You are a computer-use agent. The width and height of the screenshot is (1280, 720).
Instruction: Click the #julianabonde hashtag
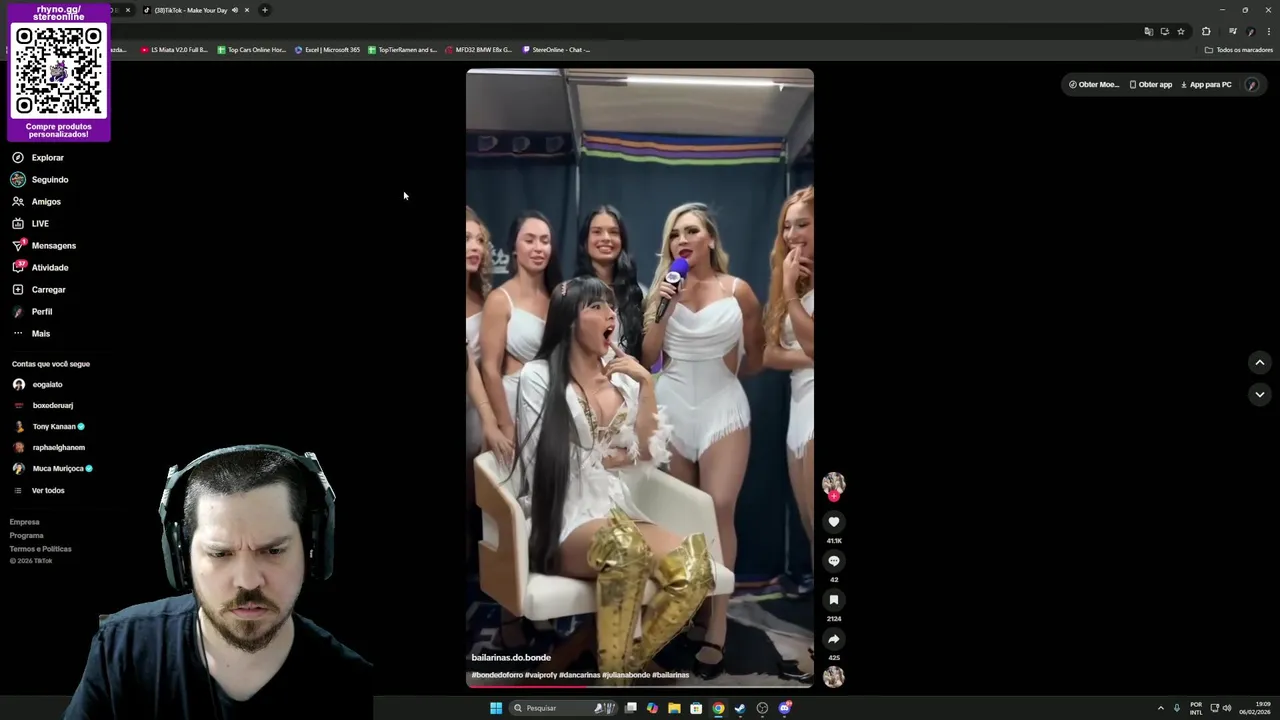click(x=626, y=675)
